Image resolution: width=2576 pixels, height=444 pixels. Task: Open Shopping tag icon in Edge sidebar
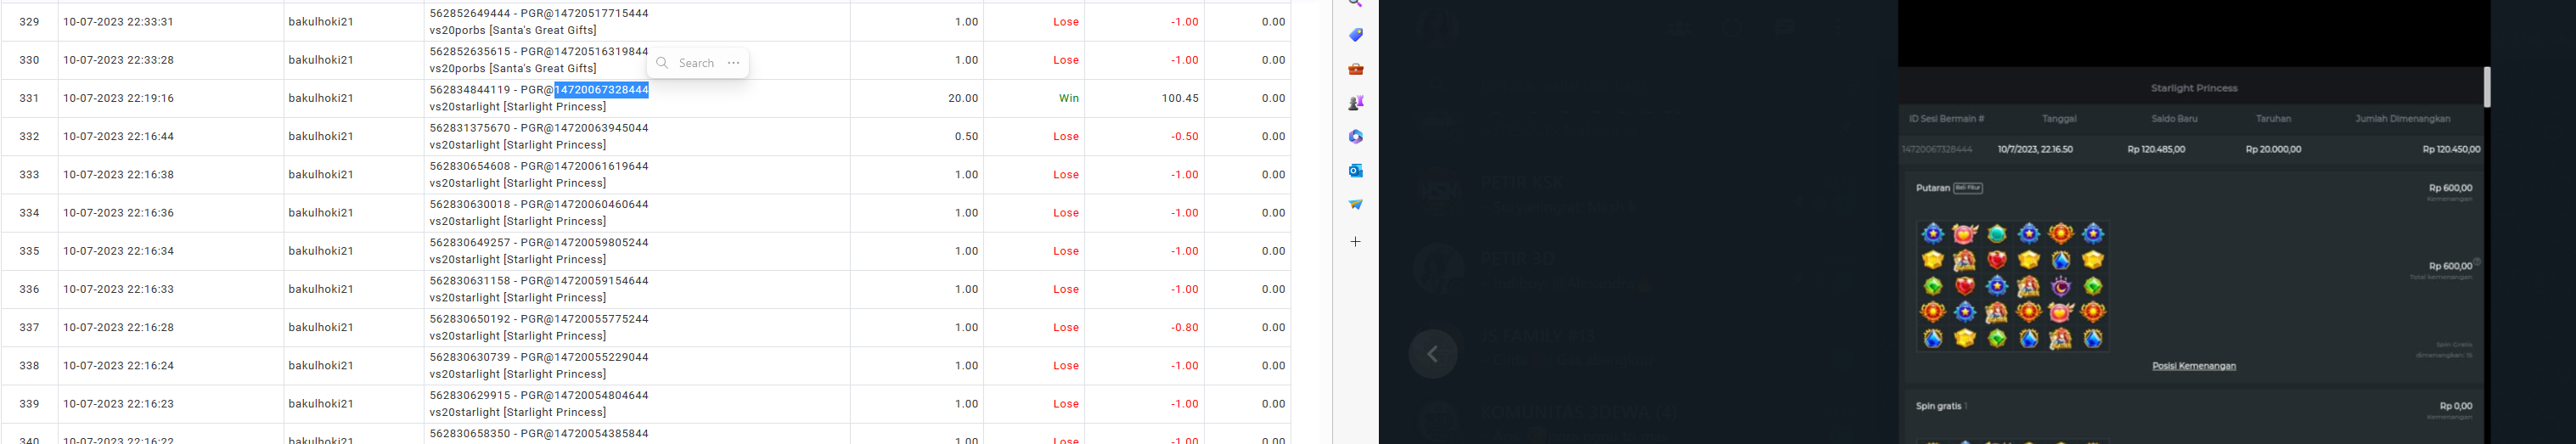1356,35
